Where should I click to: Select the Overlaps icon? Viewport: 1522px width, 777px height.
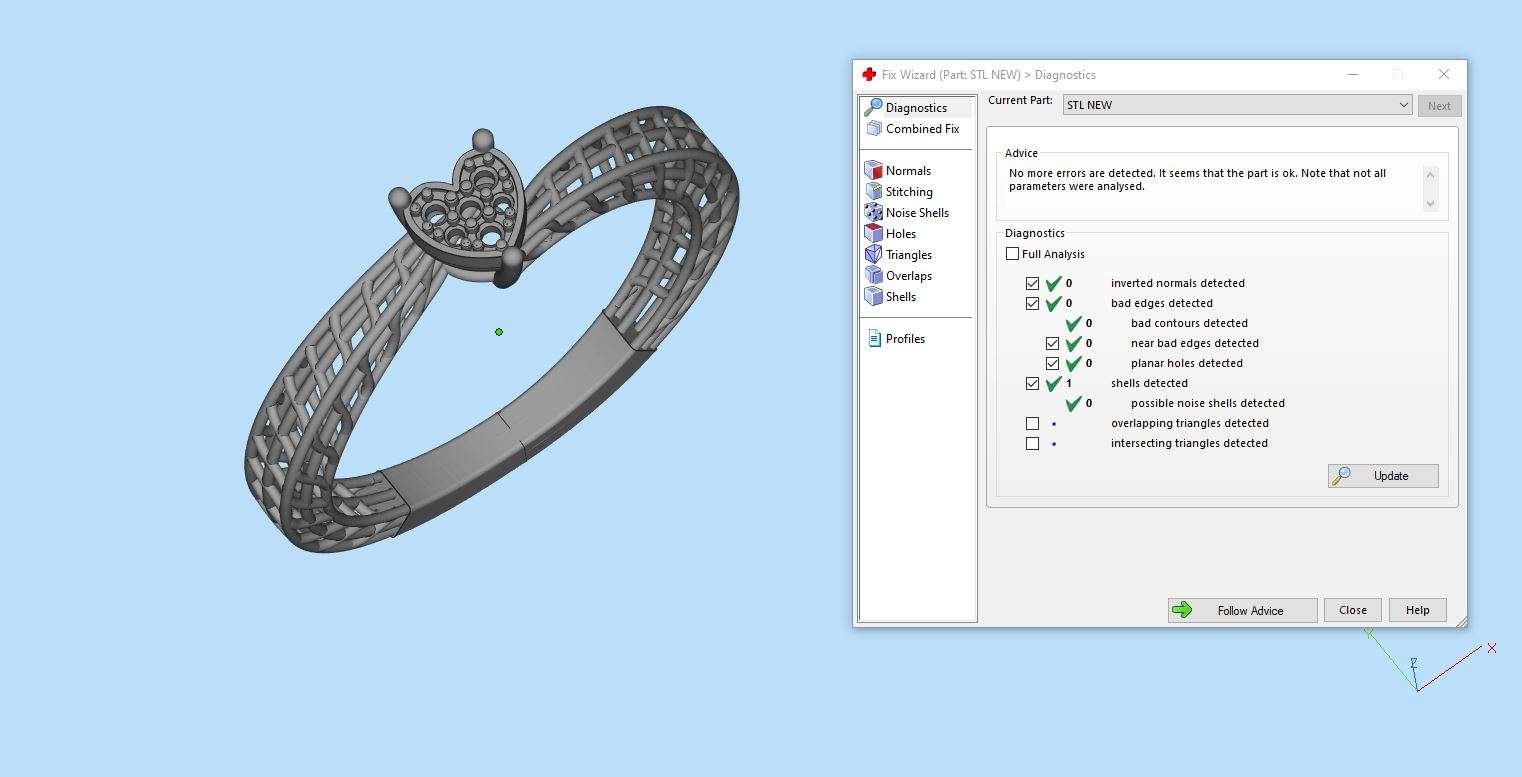pos(874,275)
